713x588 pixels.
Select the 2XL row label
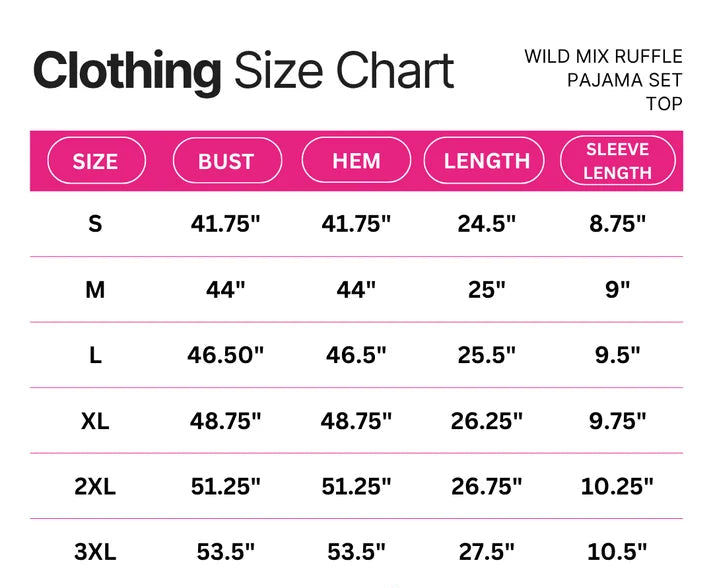pos(95,487)
